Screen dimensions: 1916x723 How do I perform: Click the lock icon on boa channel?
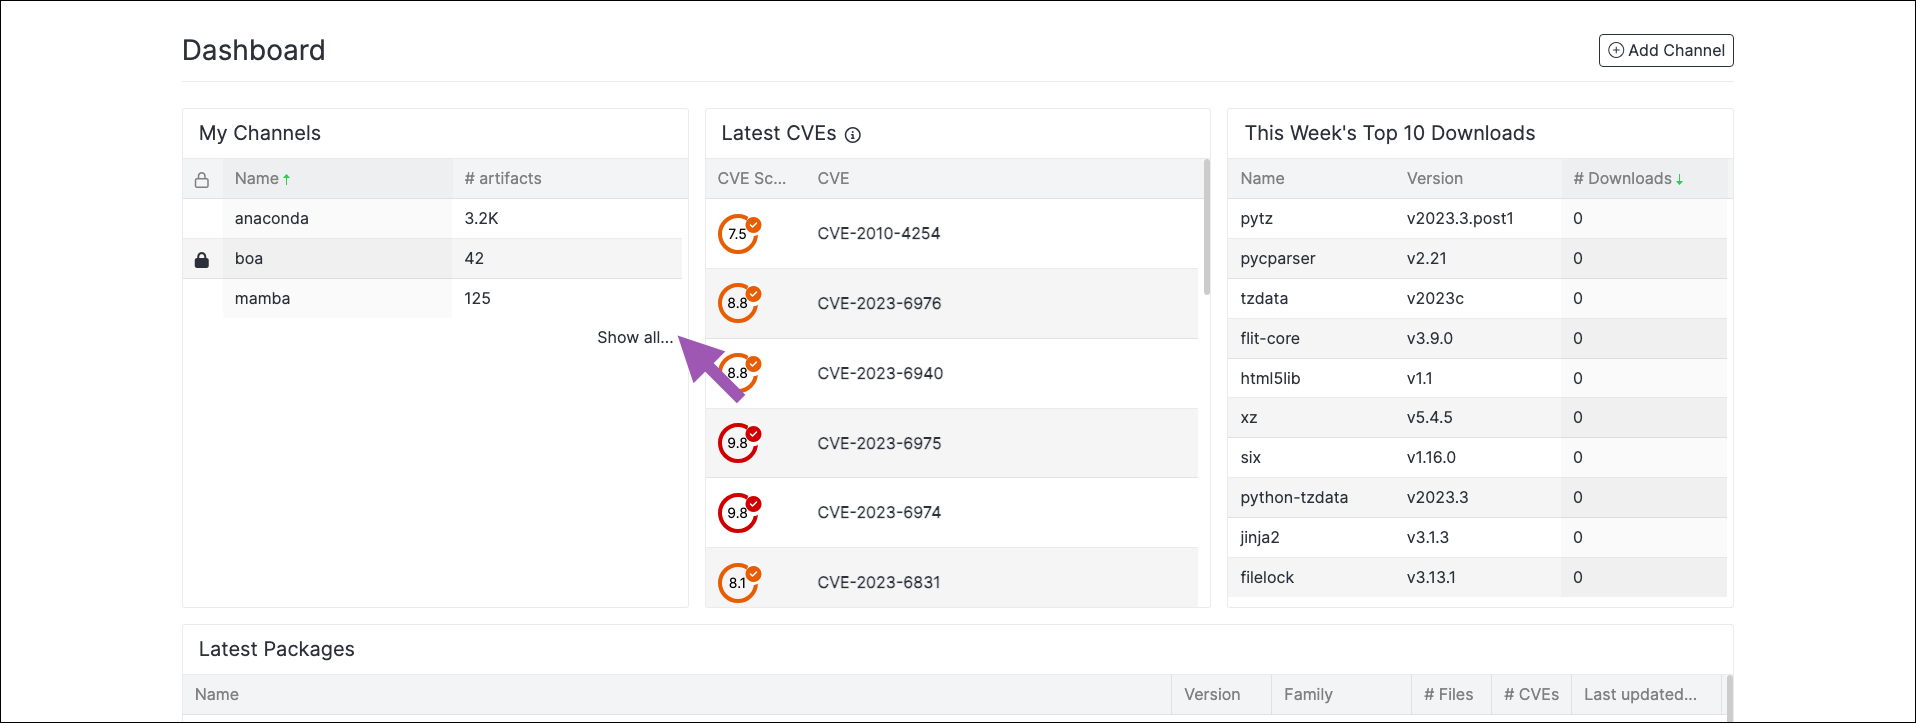click(202, 259)
